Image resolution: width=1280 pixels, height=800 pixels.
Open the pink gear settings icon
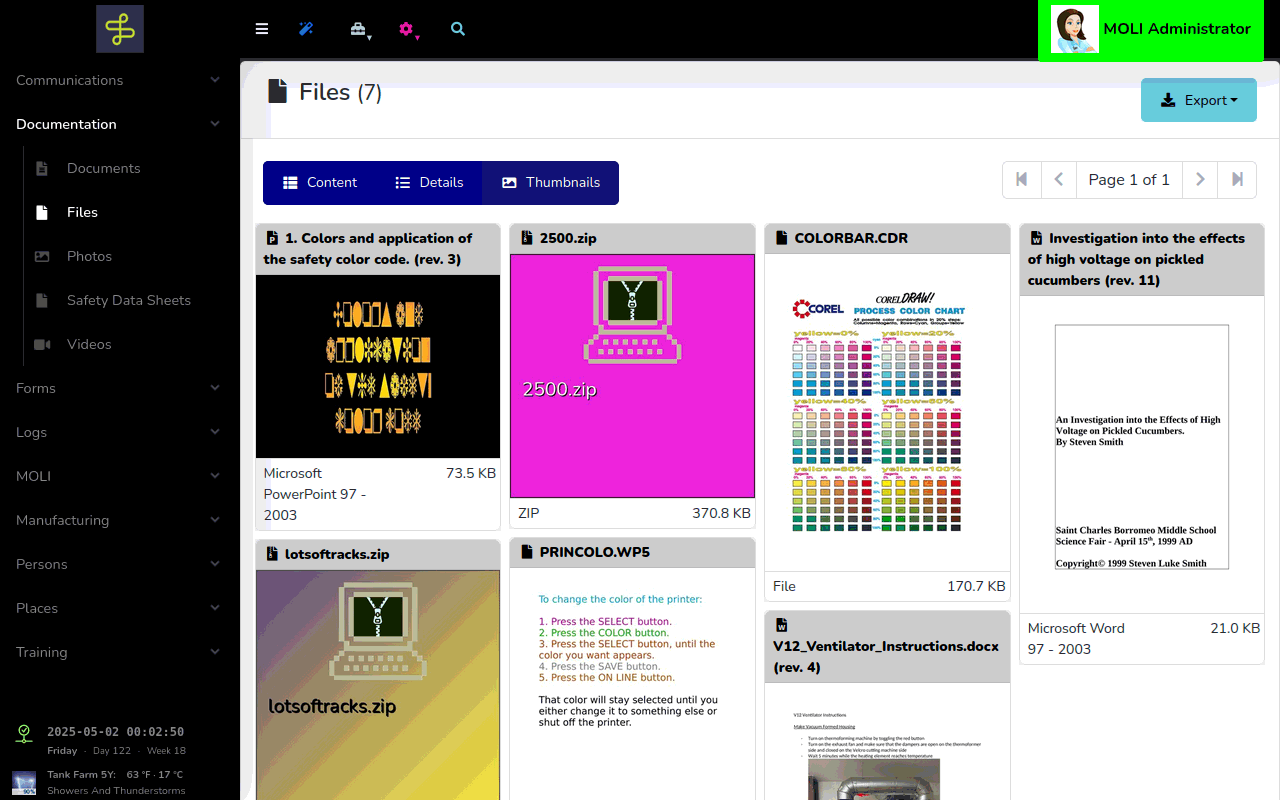(406, 29)
